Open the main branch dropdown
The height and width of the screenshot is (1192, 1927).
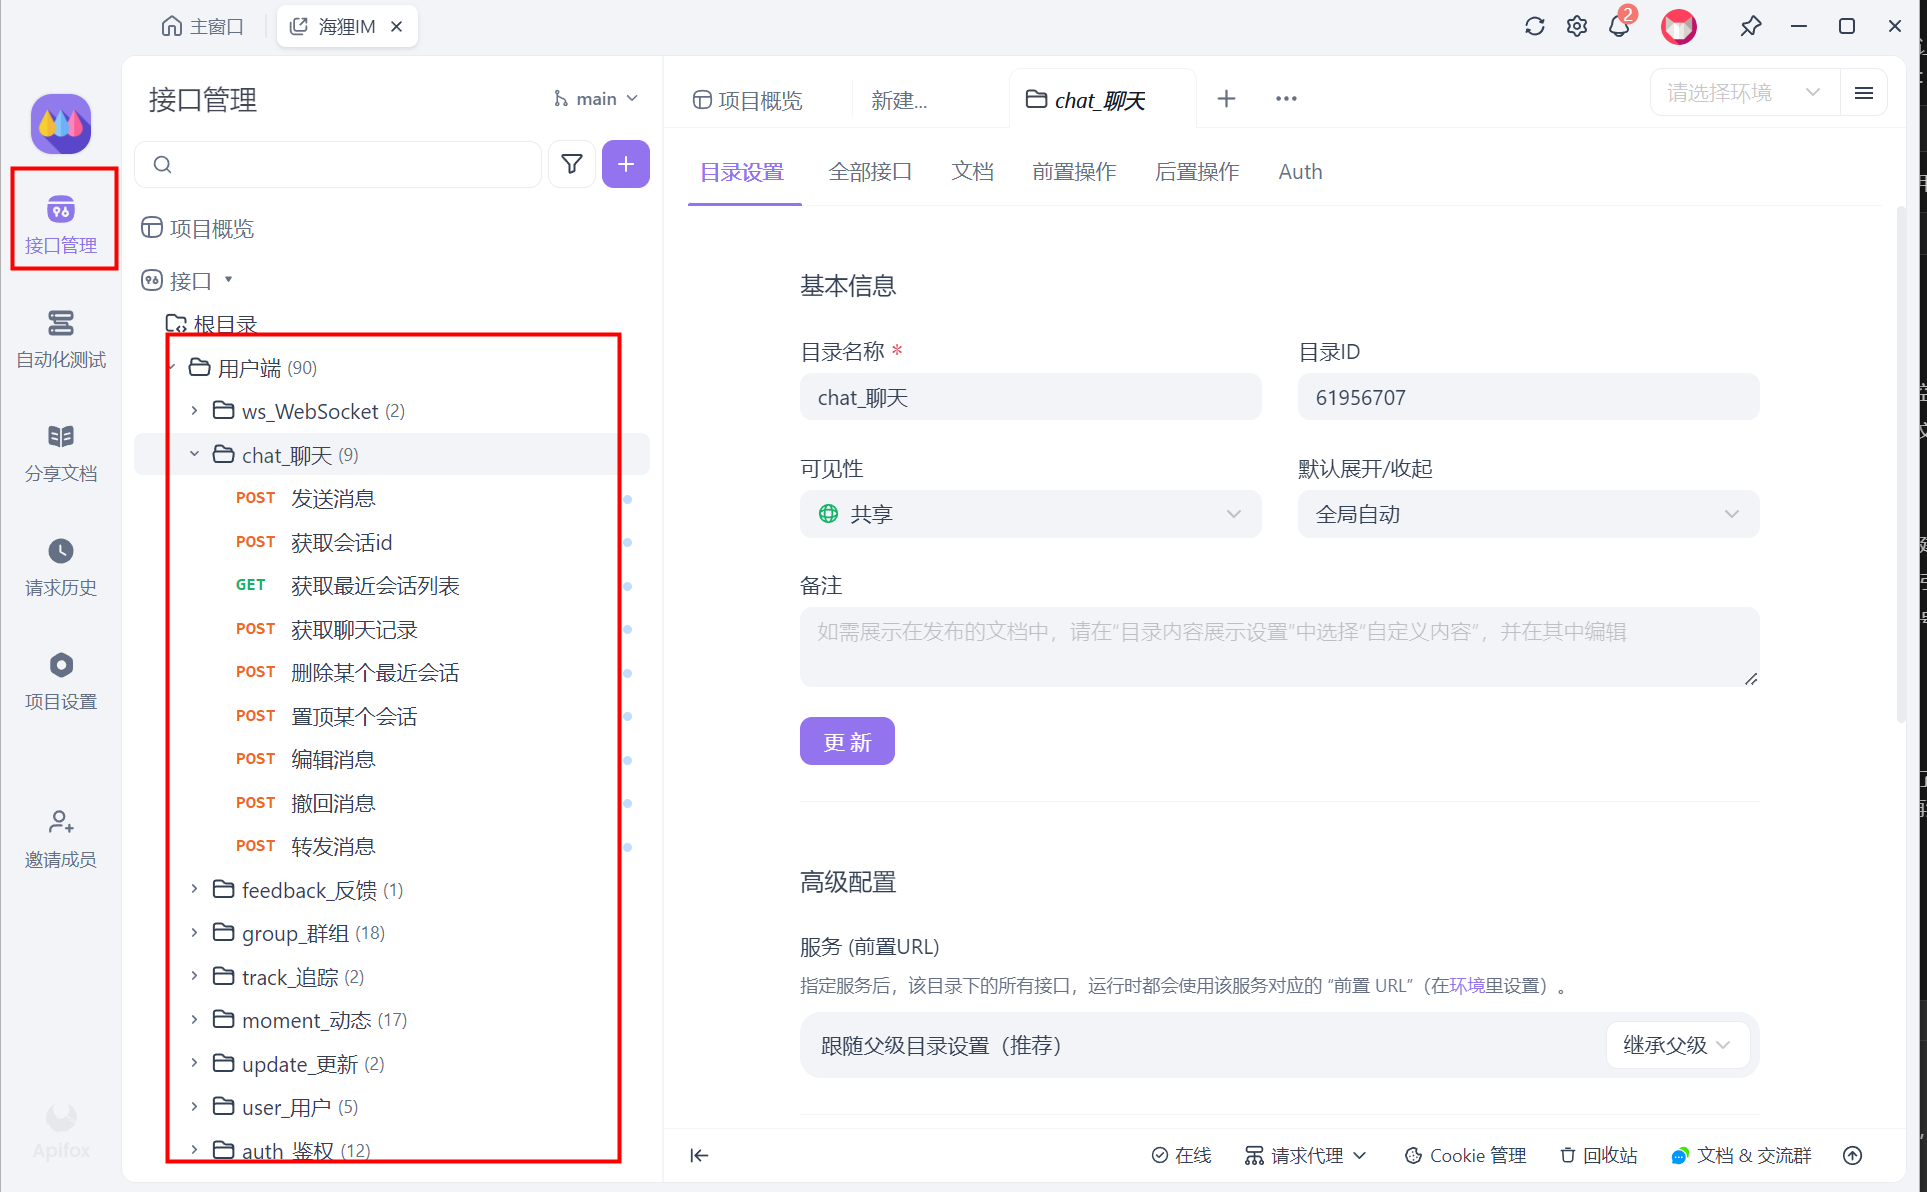coord(596,99)
